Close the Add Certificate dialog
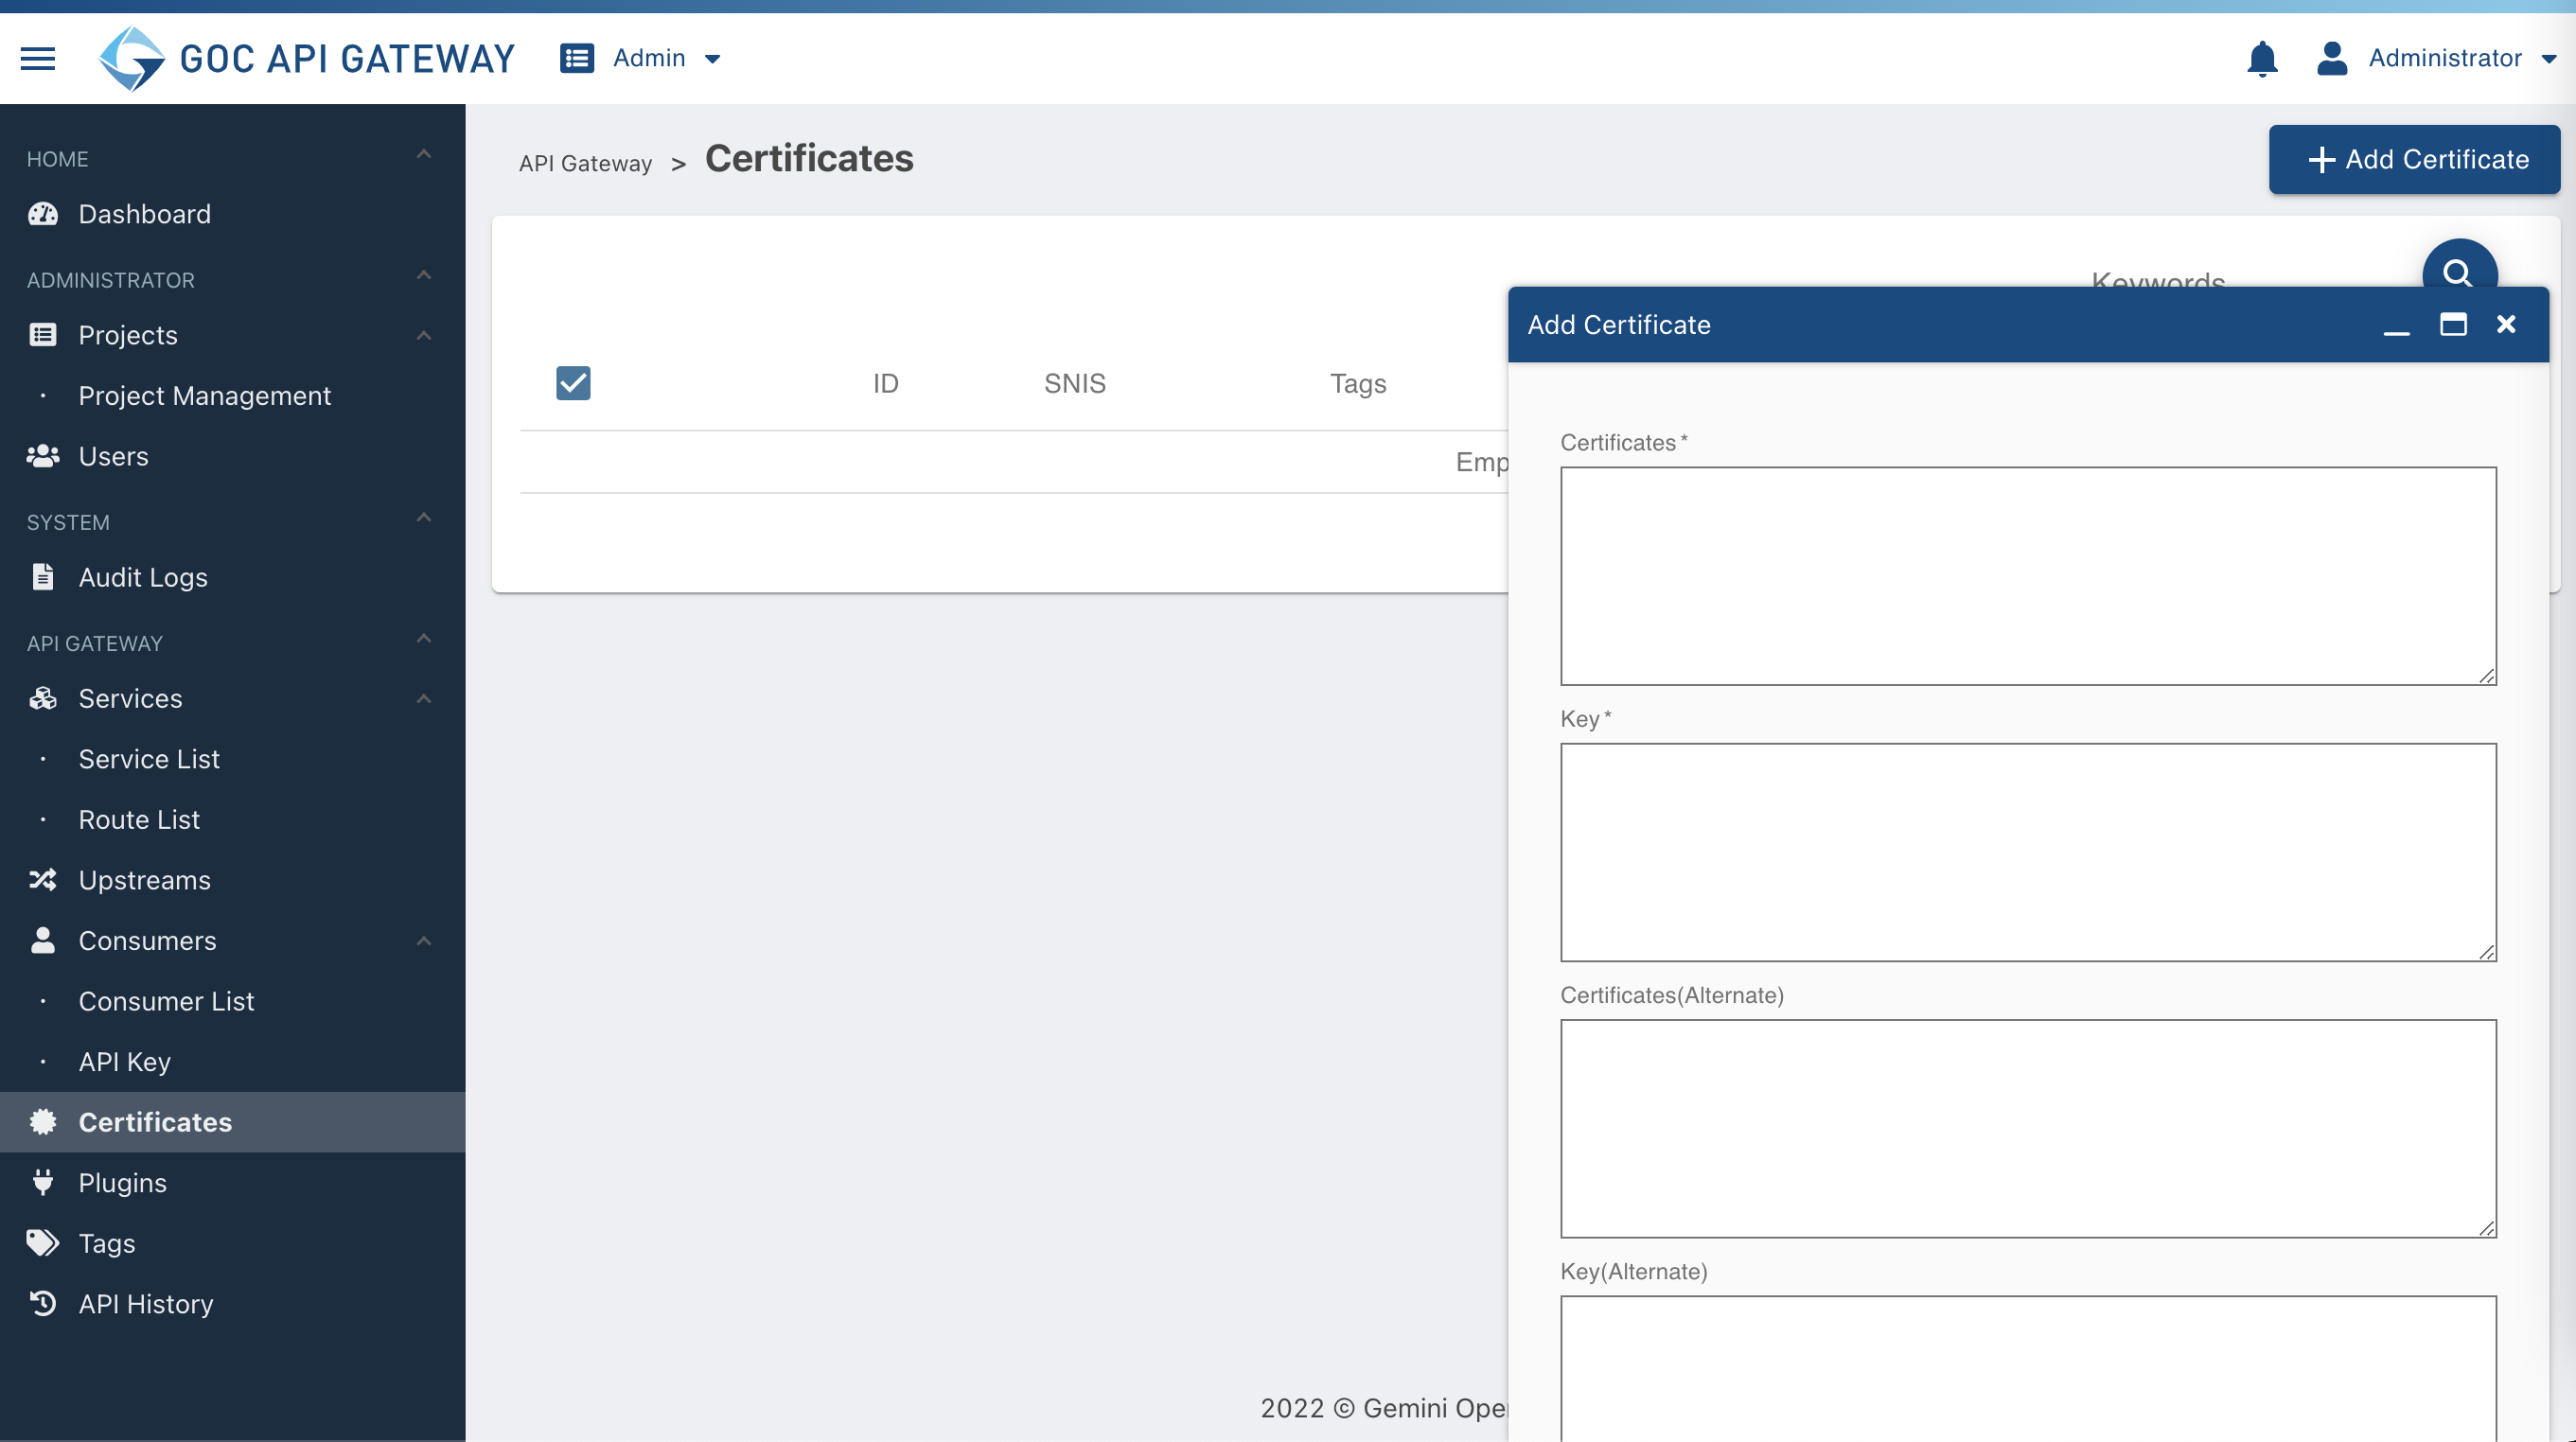The height and width of the screenshot is (1442, 2576). tap(2506, 324)
